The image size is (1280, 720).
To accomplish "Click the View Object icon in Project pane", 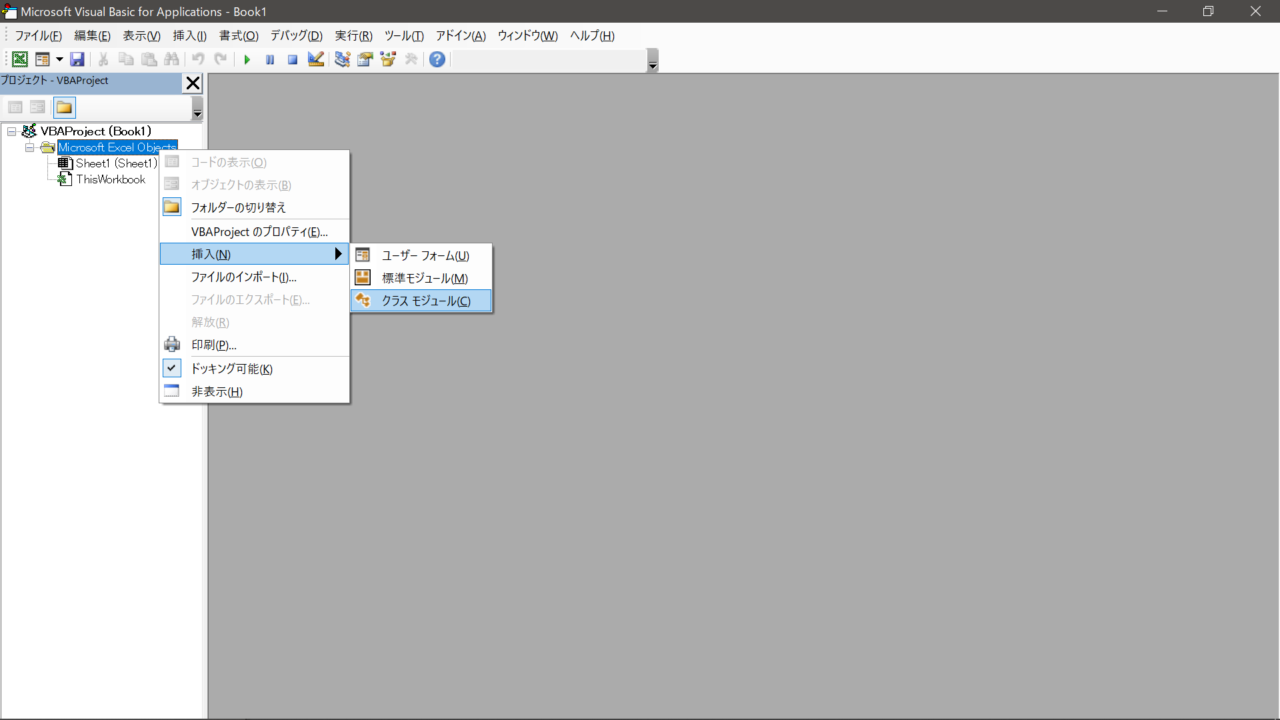I will (38, 107).
